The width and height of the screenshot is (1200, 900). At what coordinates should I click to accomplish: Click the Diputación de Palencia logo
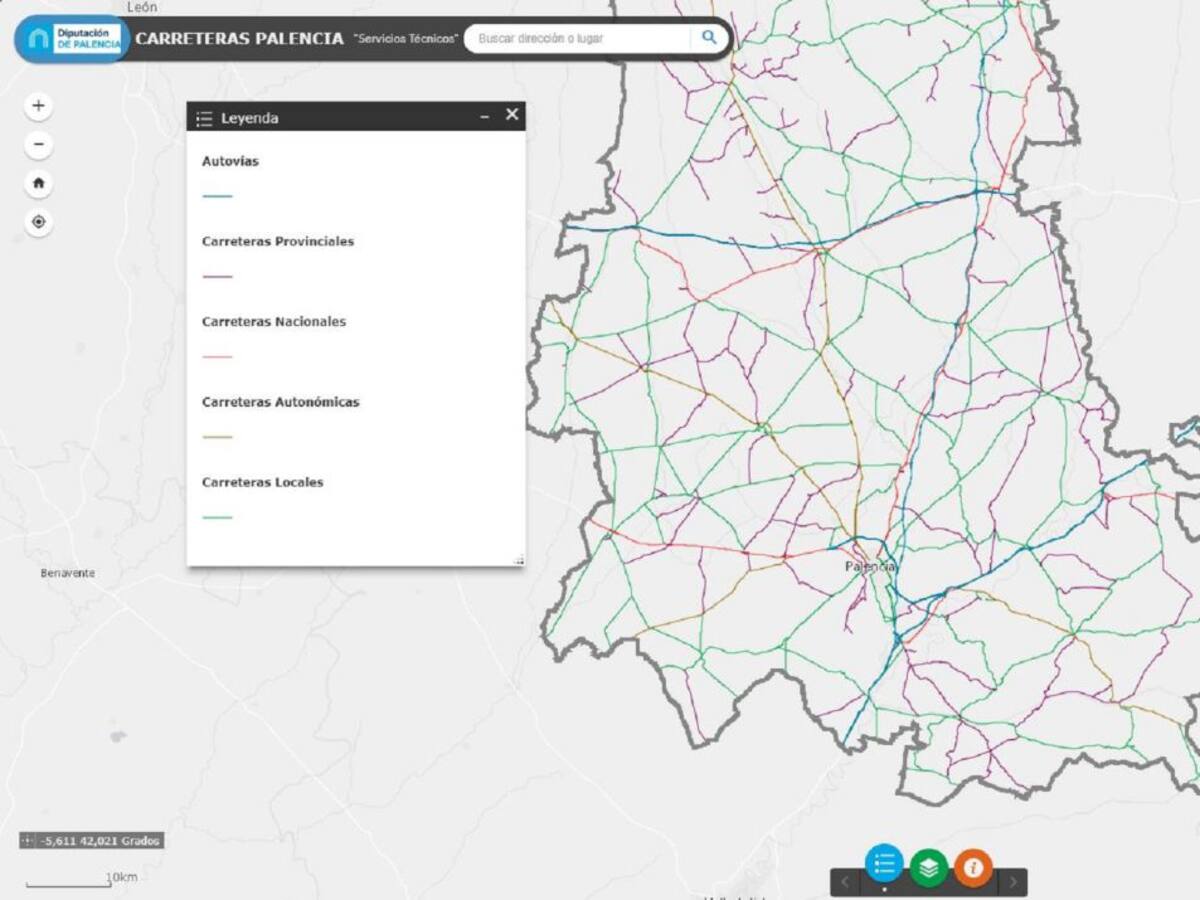74,39
